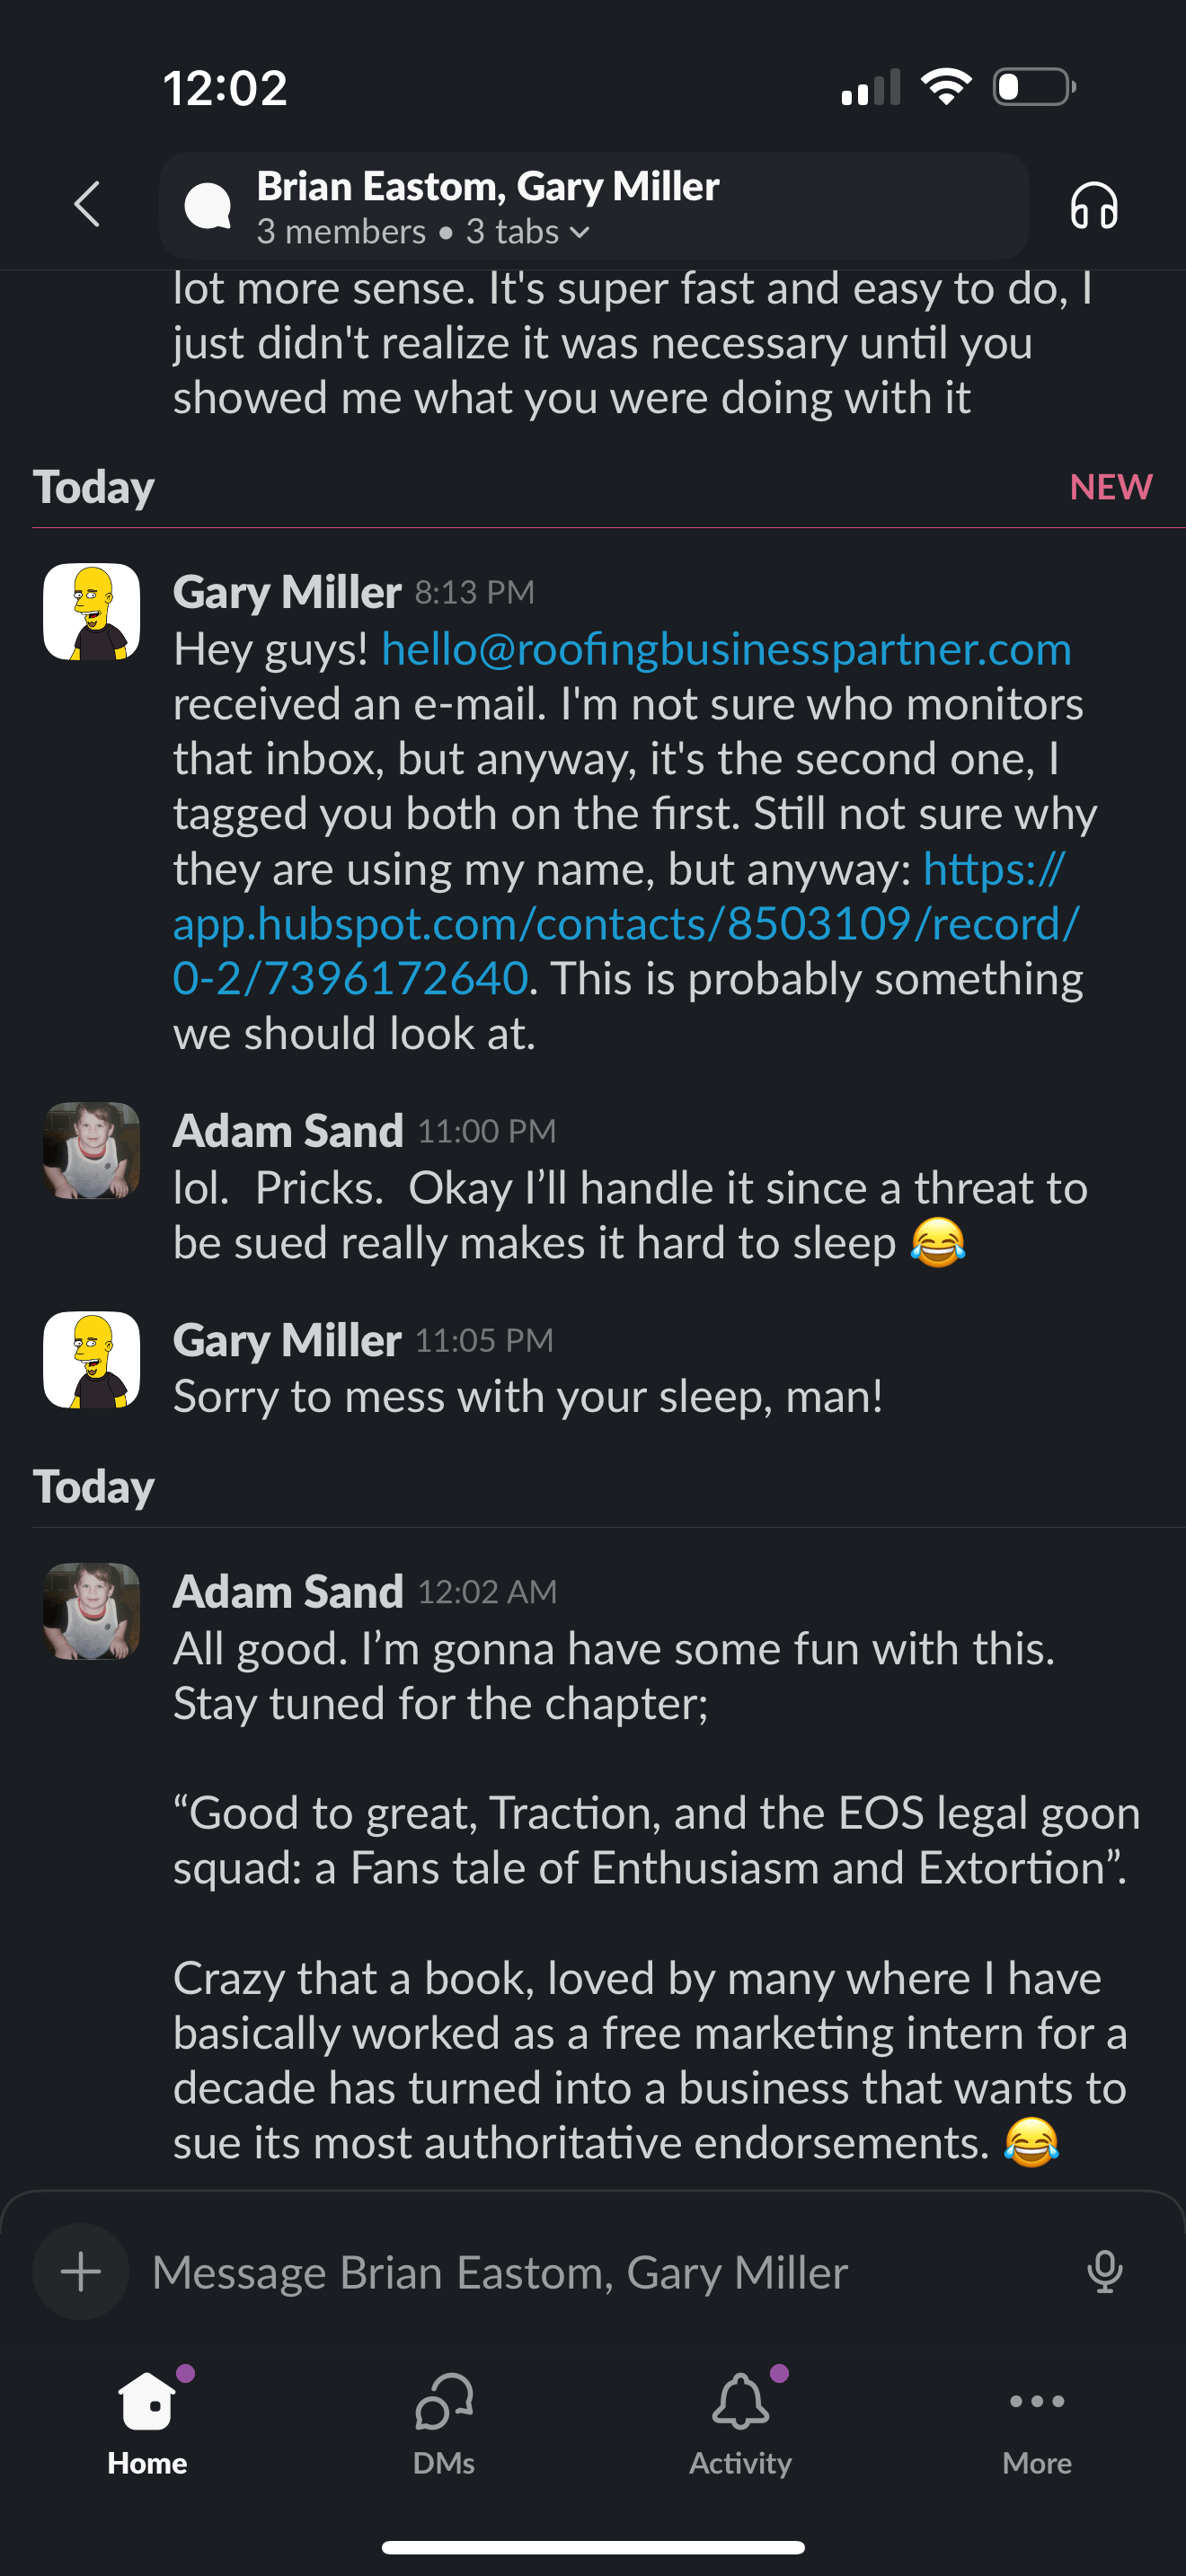
Task: Open conversation details via Brian Eastom, Gary Miller title
Action: click(x=488, y=187)
